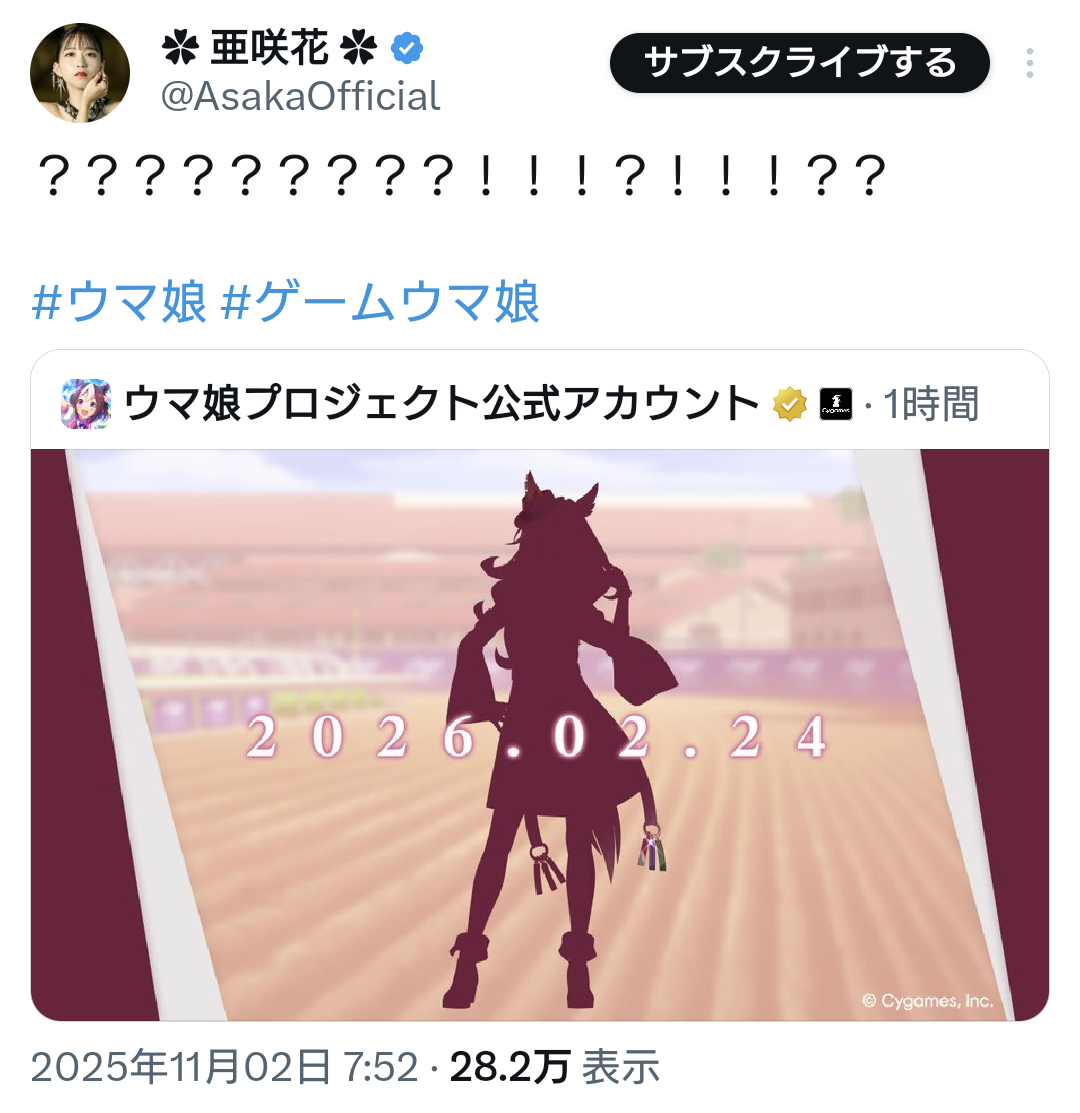The height and width of the screenshot is (1113, 1080).
Task: Open ウマ娘プロジェクト公式アカウント quoted account name
Action: click(441, 404)
